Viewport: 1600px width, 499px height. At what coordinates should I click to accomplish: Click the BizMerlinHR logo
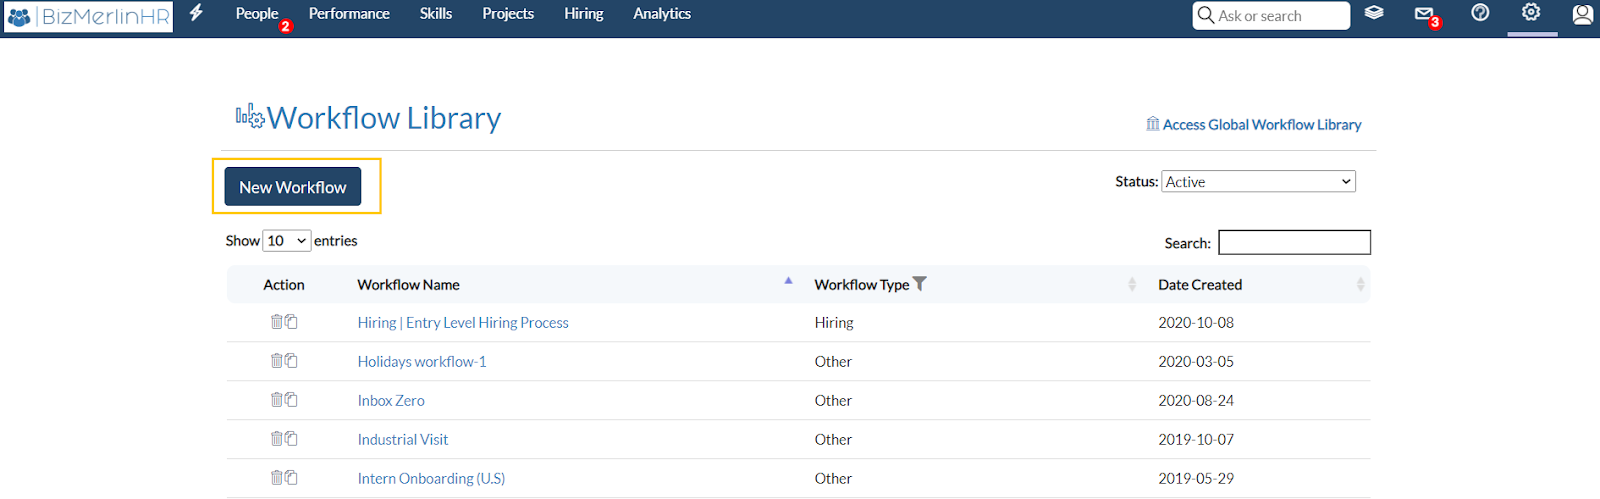(88, 16)
